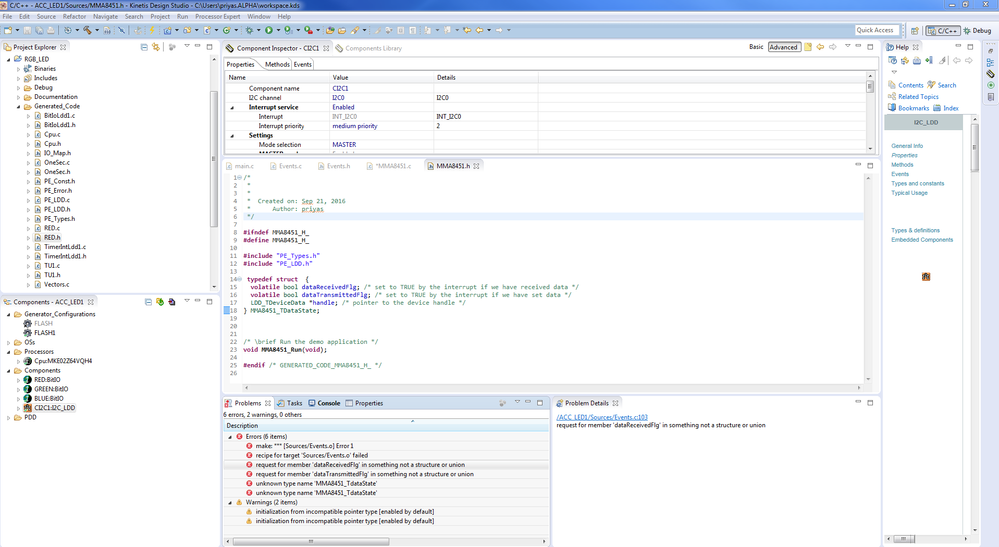Open the Processor Expert menu
The image size is (999, 547).
click(217, 17)
